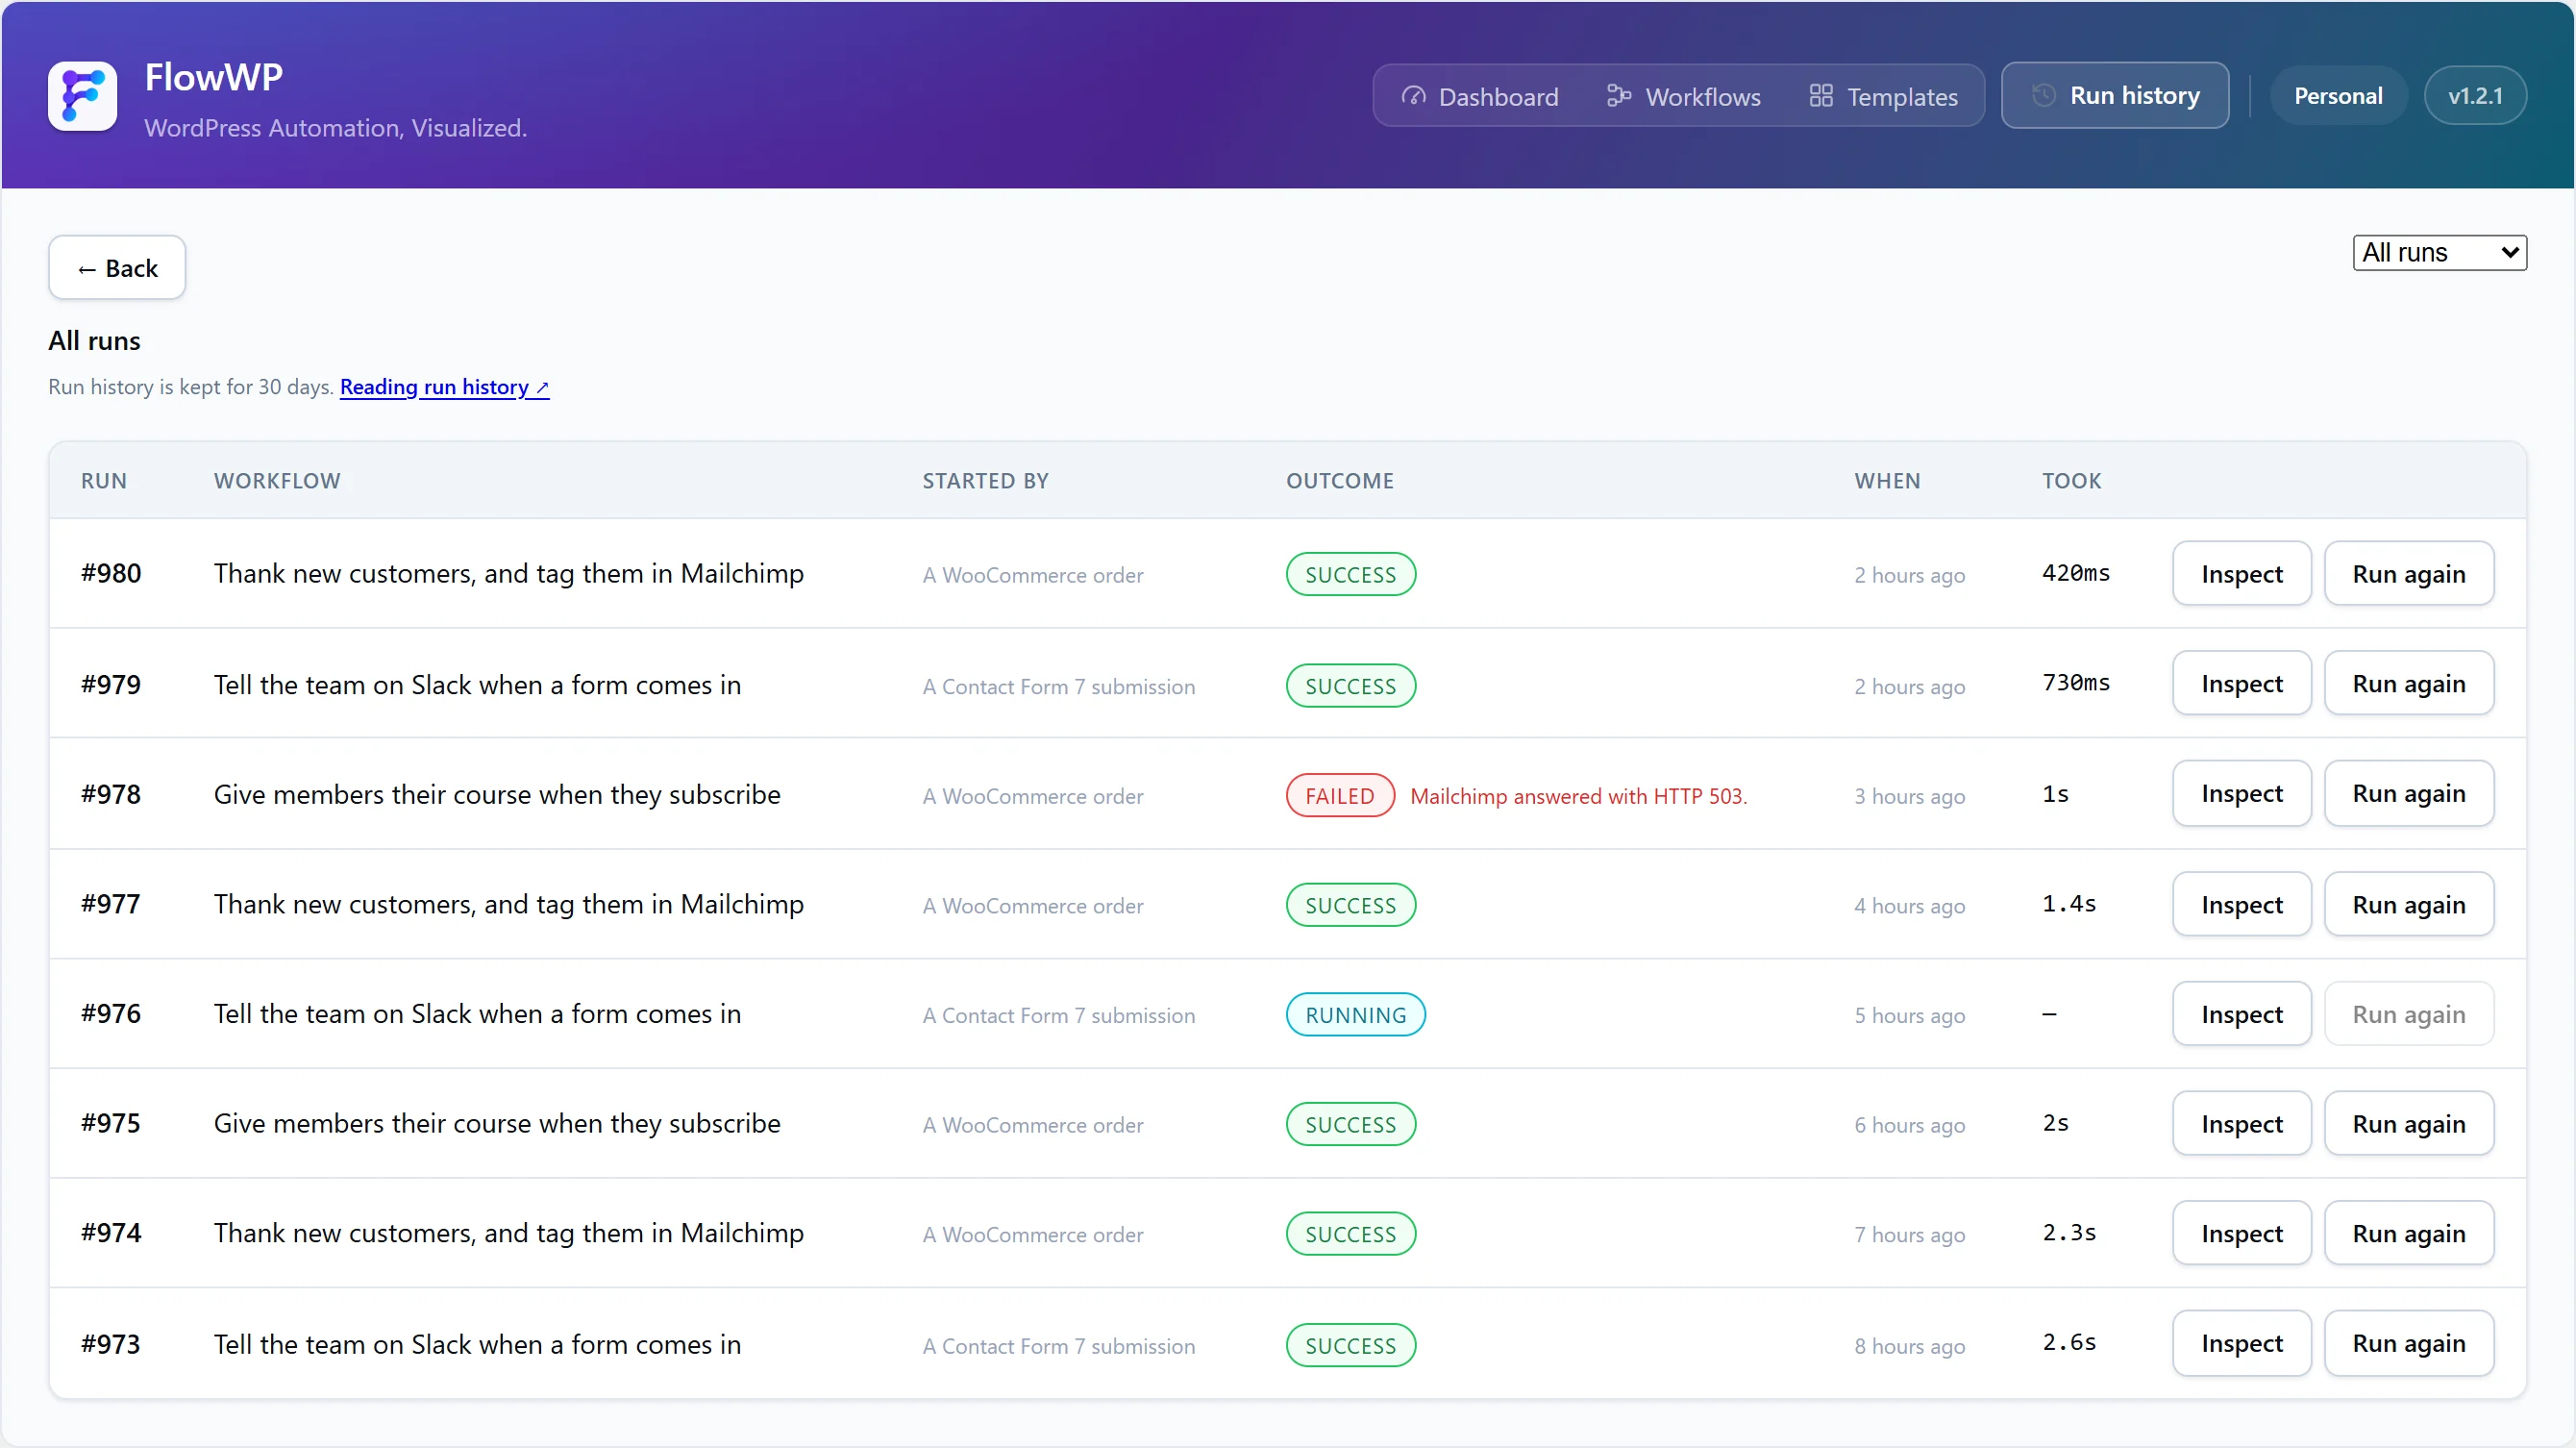Open the Reading run history link

(x=444, y=387)
